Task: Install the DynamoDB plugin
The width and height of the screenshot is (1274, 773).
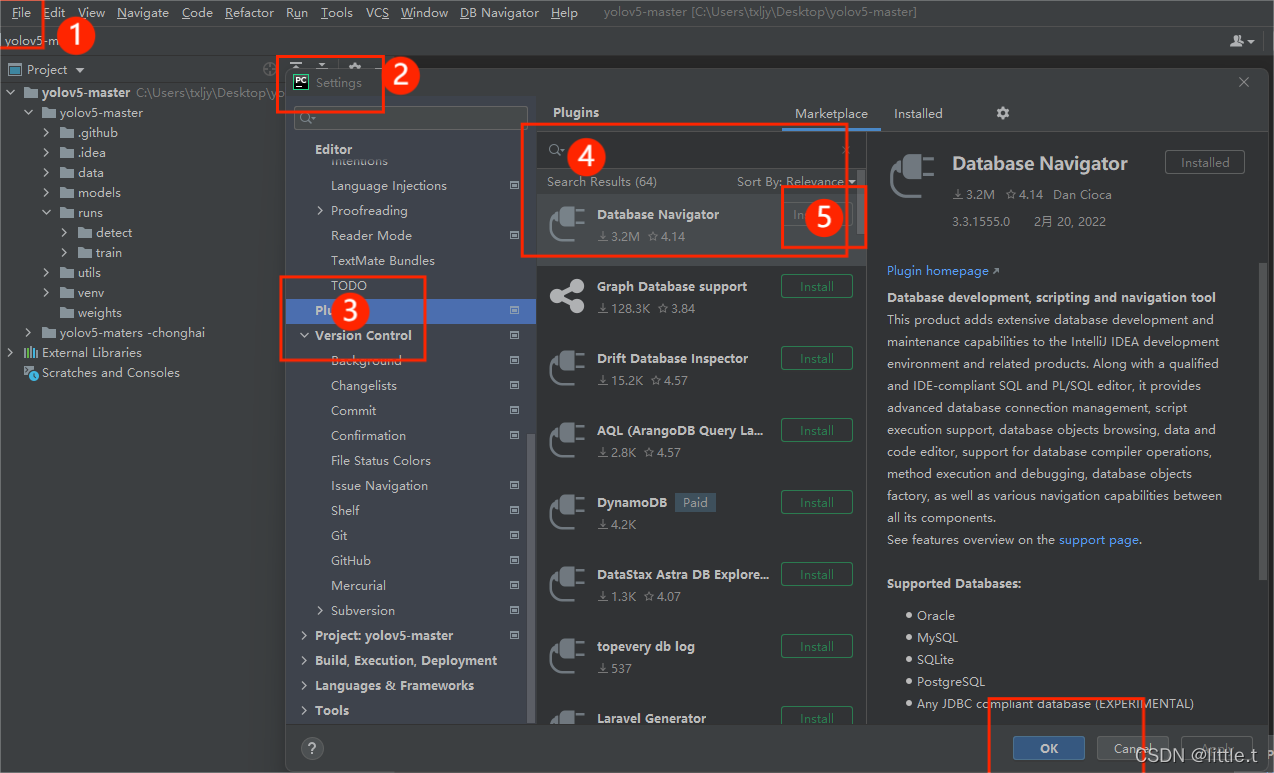Action: (816, 503)
